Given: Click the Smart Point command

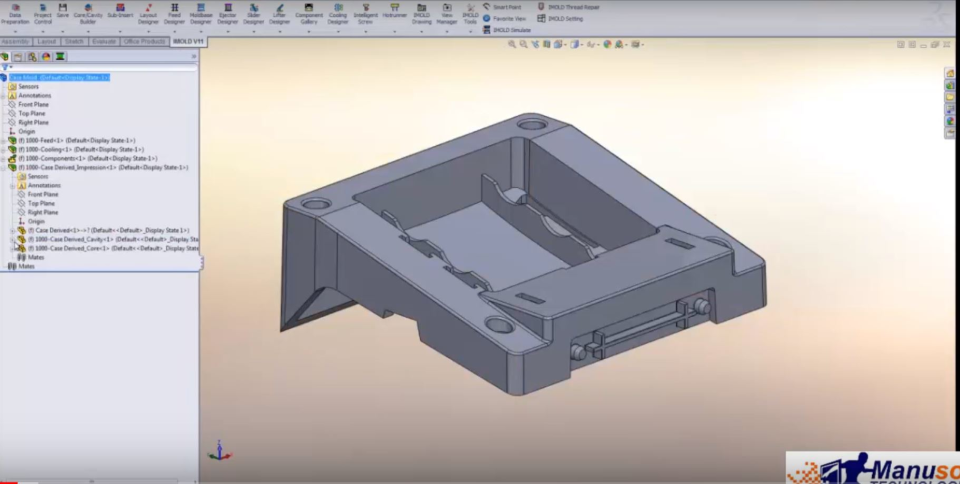Looking at the screenshot, I should click(502, 7).
